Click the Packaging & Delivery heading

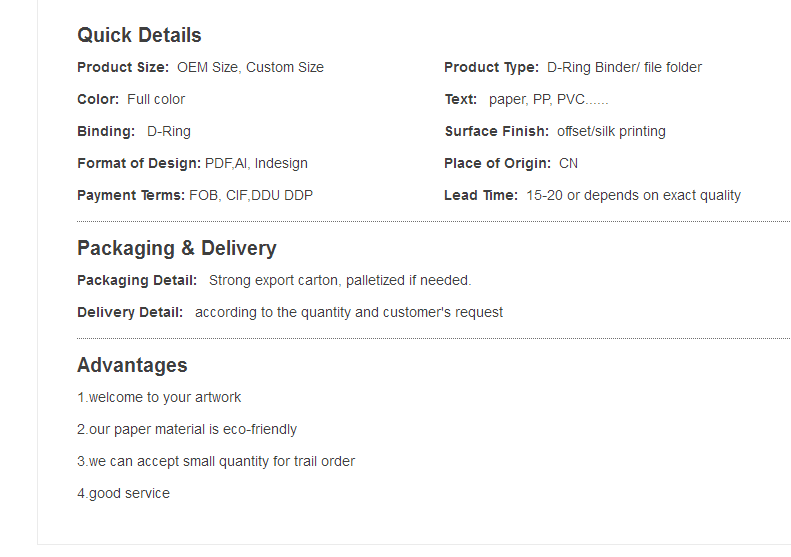click(x=177, y=248)
